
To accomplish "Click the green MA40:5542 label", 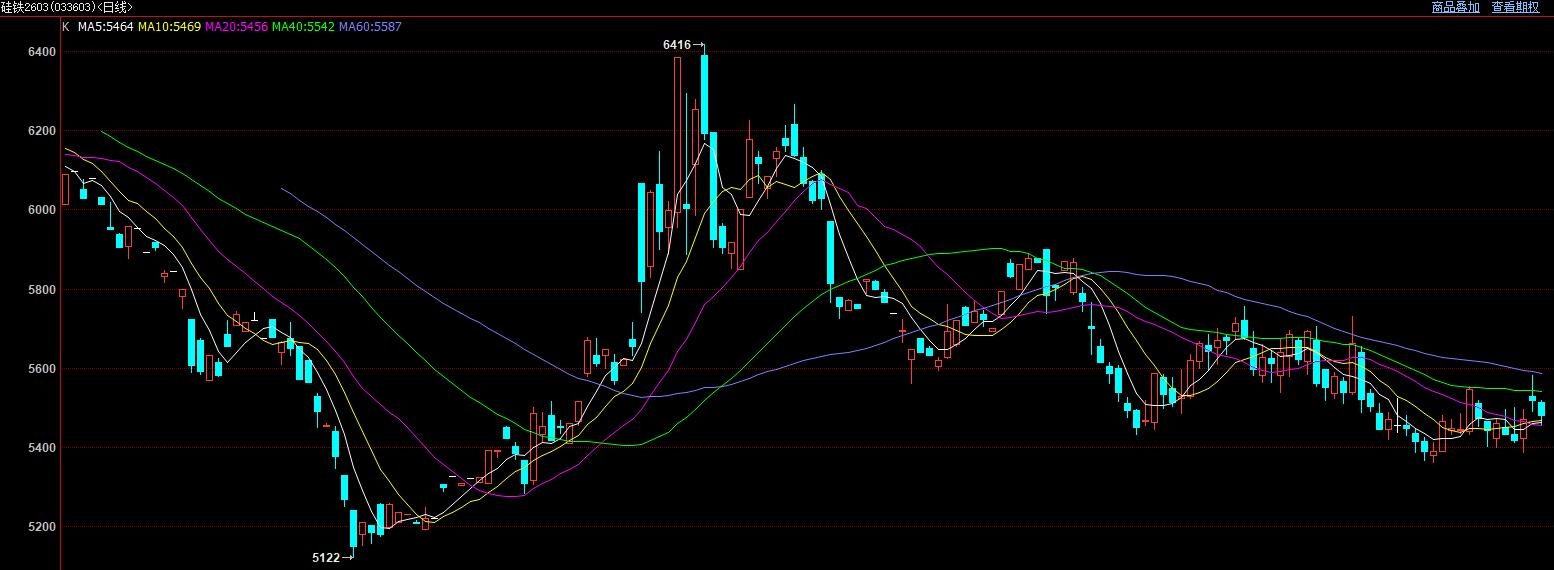I will point(303,27).
